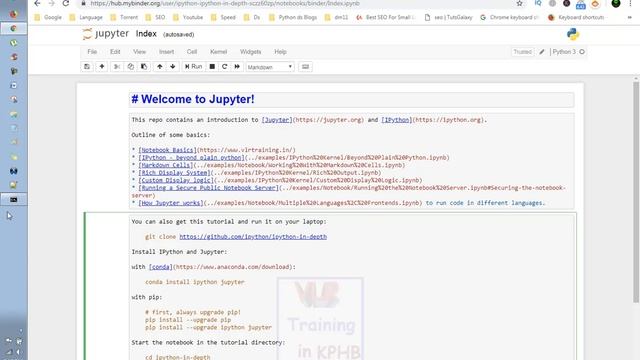
Task: Open the Python ds Blogs bookmark folder
Action: coord(293,18)
